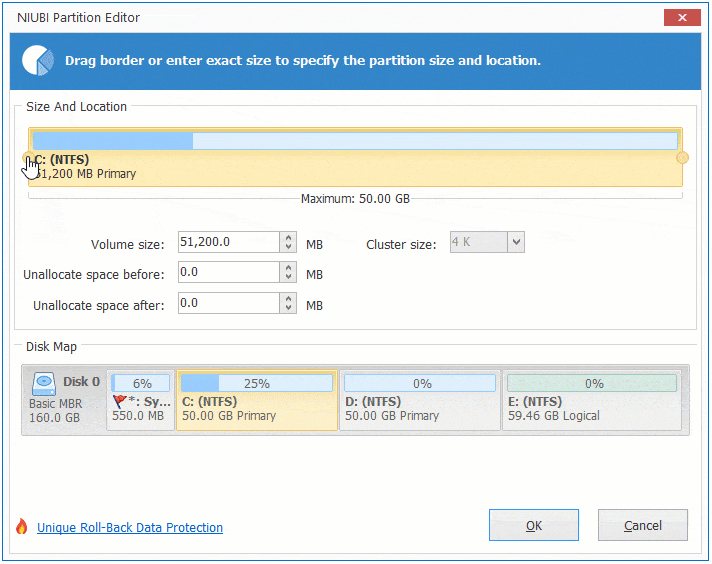
Task: Click the flame icon beside Roll-Back link
Action: tap(22, 527)
